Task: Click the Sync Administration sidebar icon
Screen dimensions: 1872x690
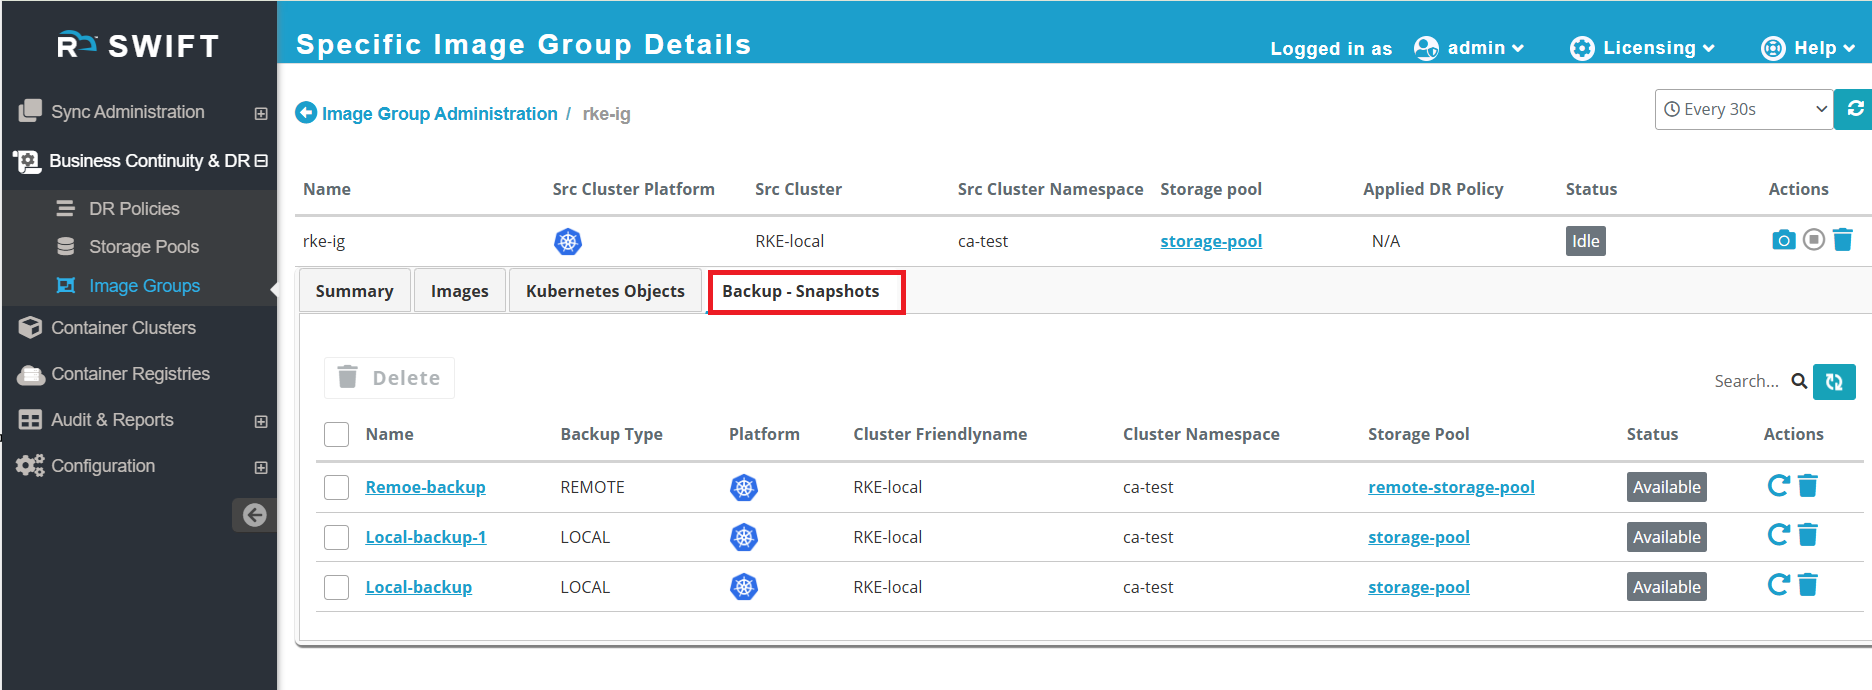Action: click(x=30, y=111)
